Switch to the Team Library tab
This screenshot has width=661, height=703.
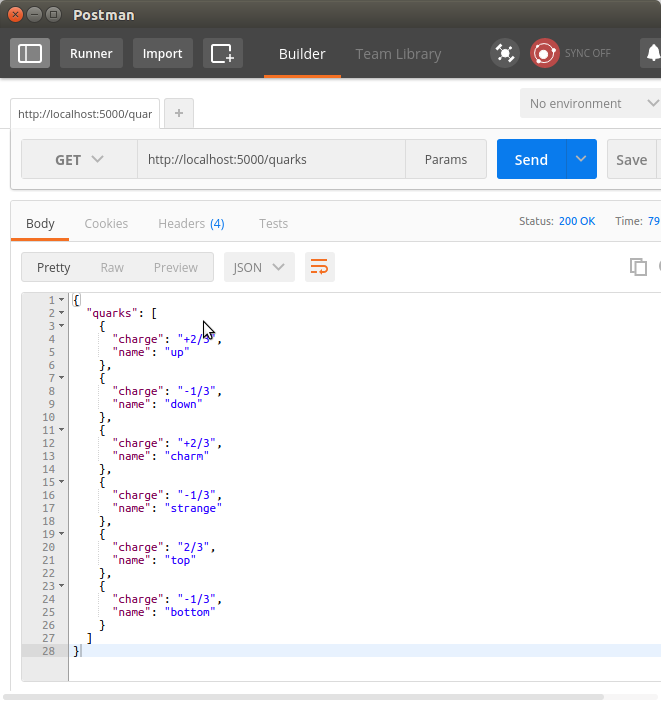[398, 54]
